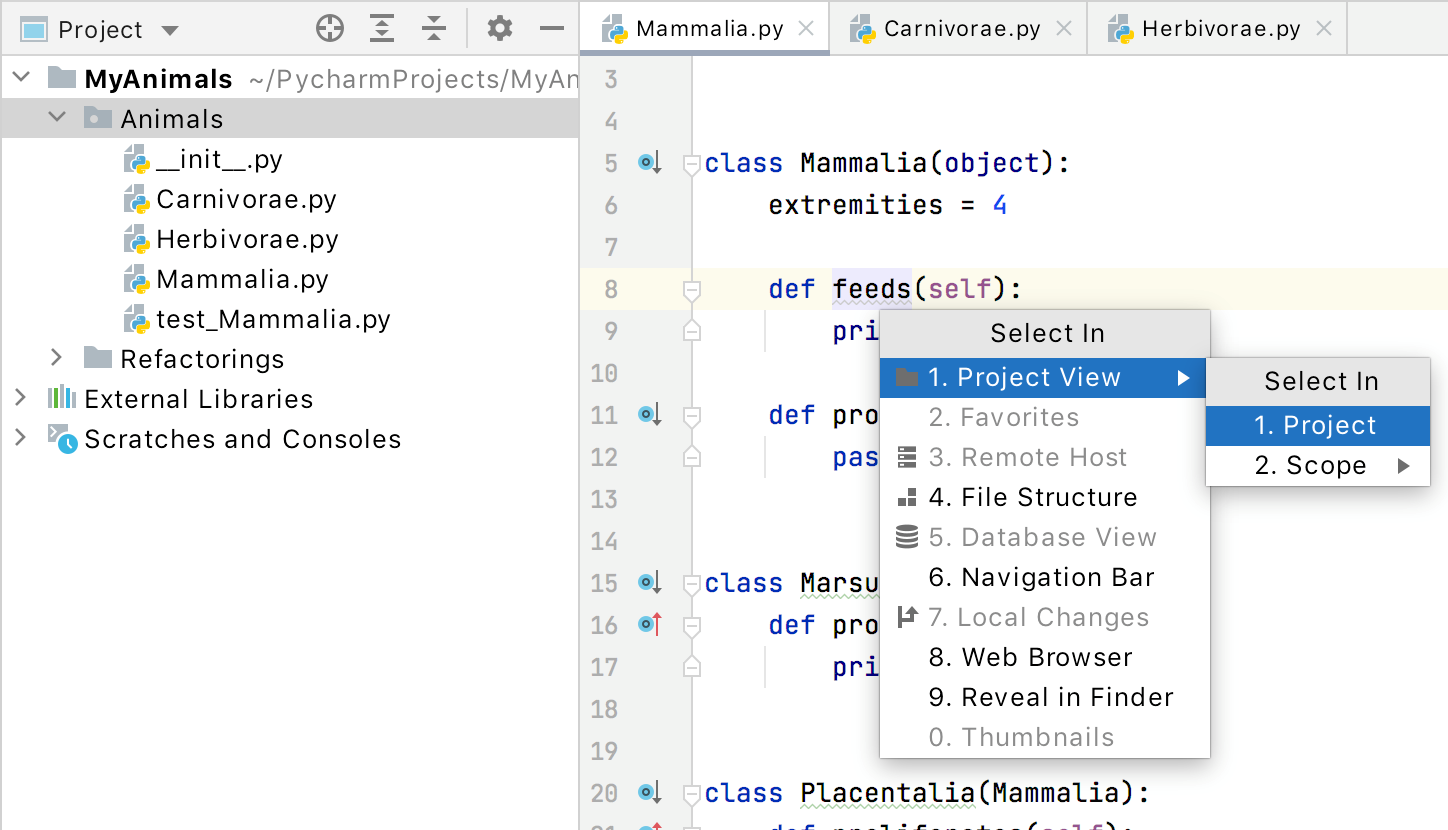Click the overriding method gutter icon on line 16
Image resolution: width=1448 pixels, height=830 pixels.
650,625
